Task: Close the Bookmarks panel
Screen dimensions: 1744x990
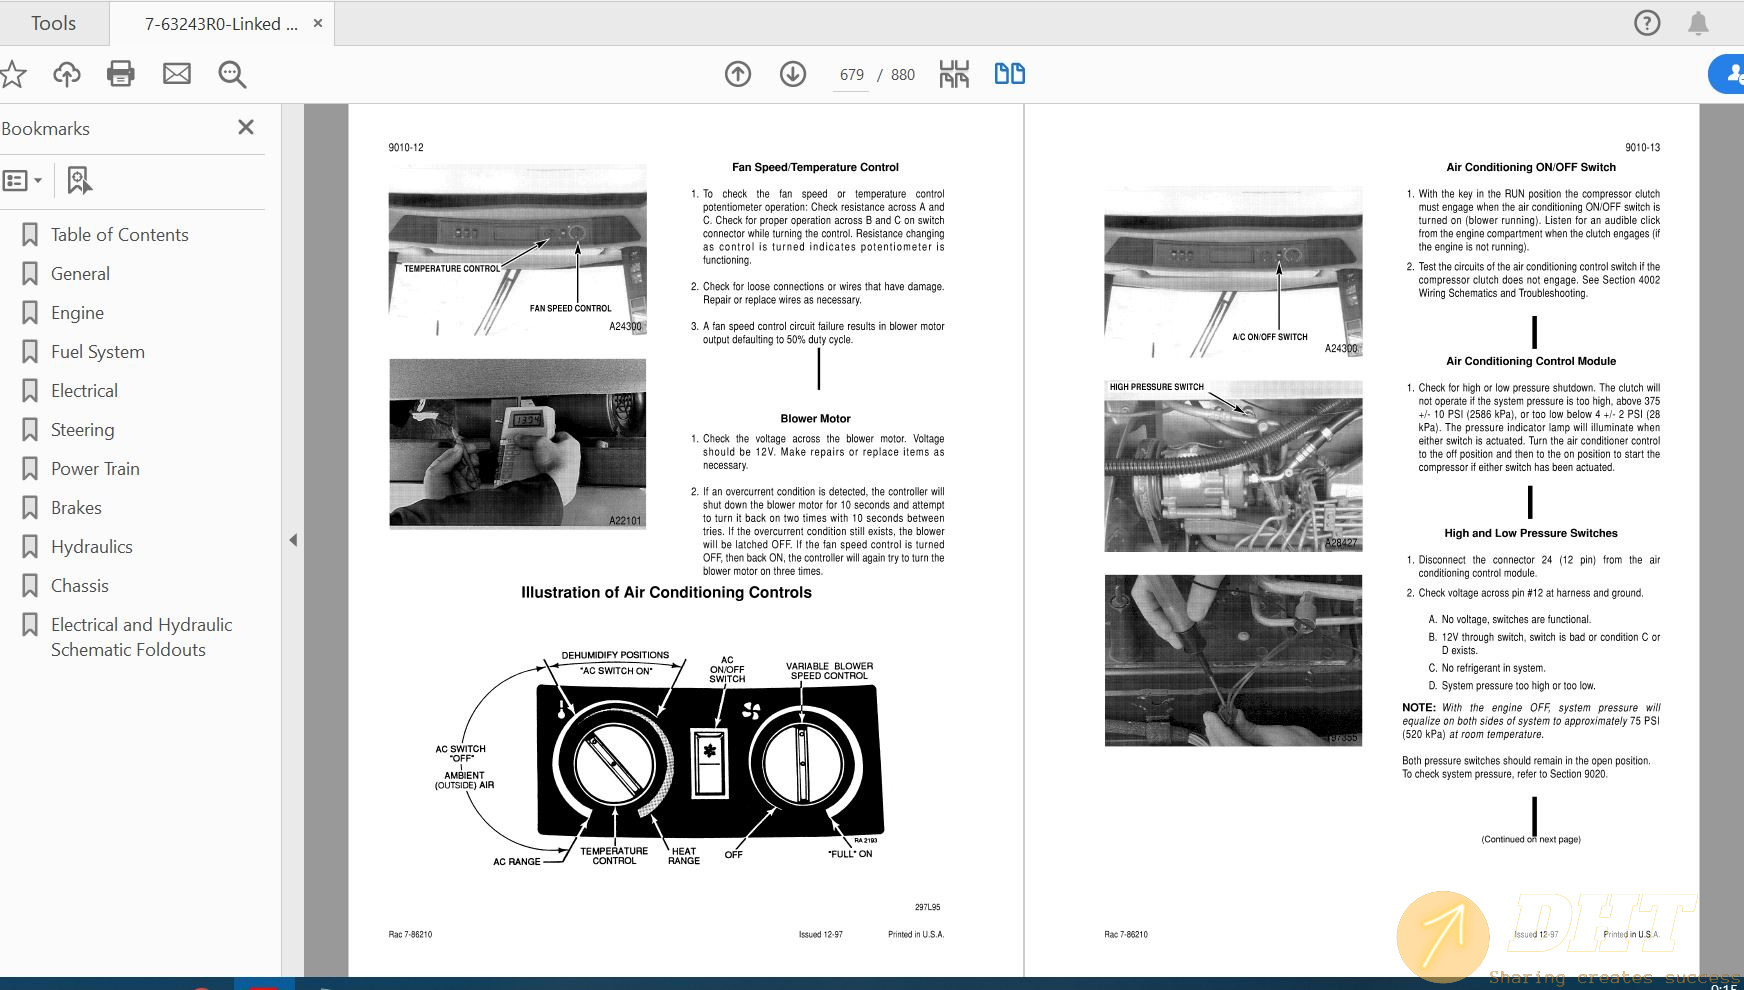Action: pyautogui.click(x=246, y=127)
